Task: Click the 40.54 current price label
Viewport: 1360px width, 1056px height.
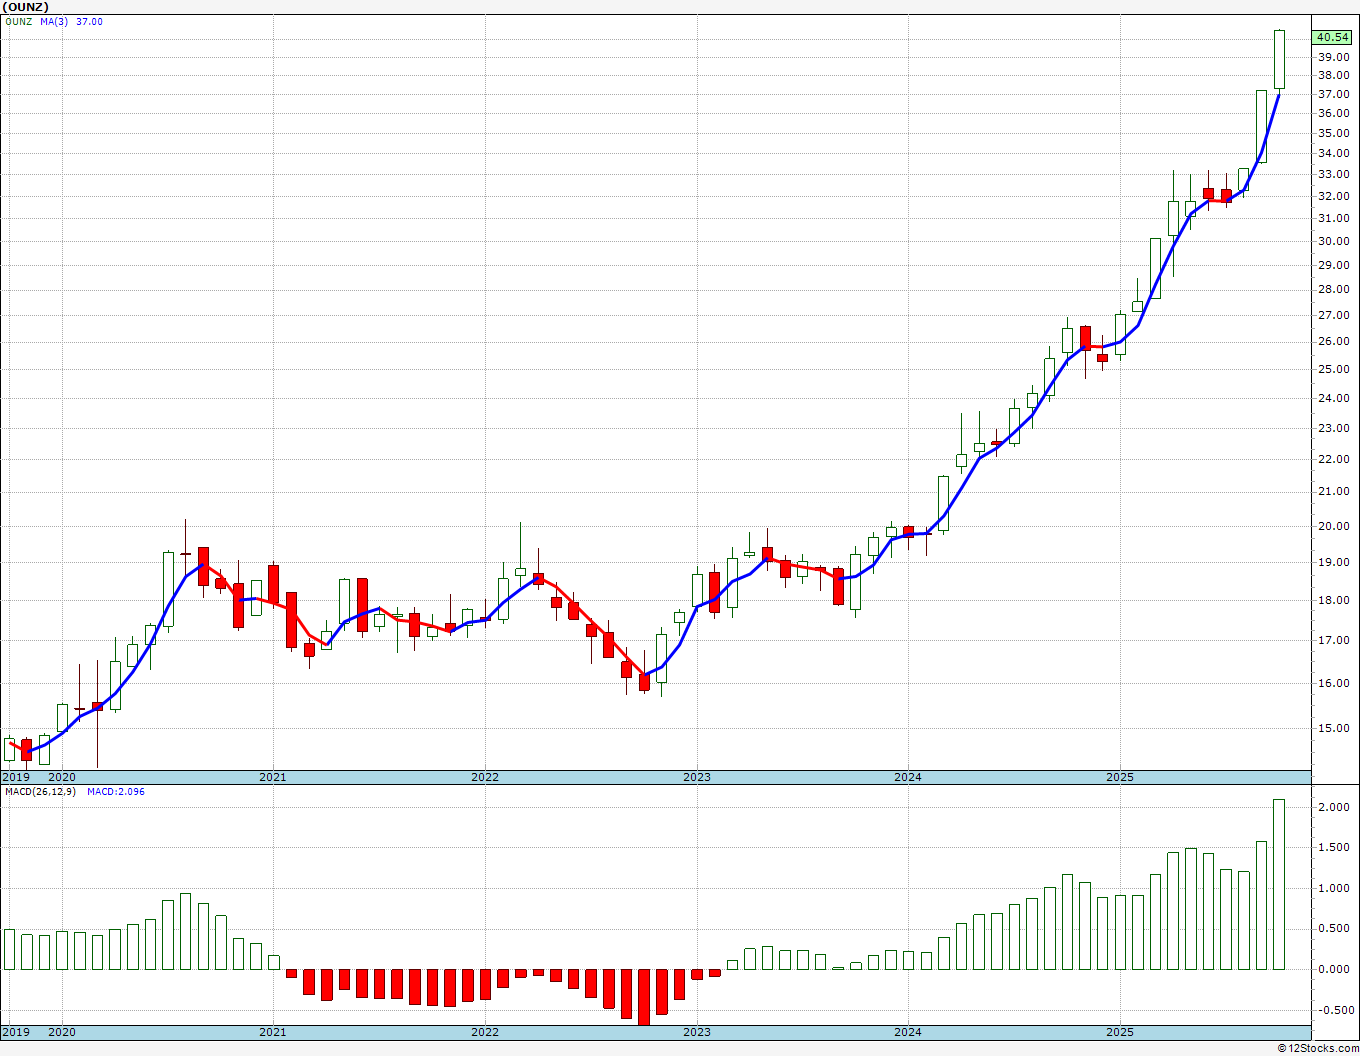Action: pos(1332,37)
